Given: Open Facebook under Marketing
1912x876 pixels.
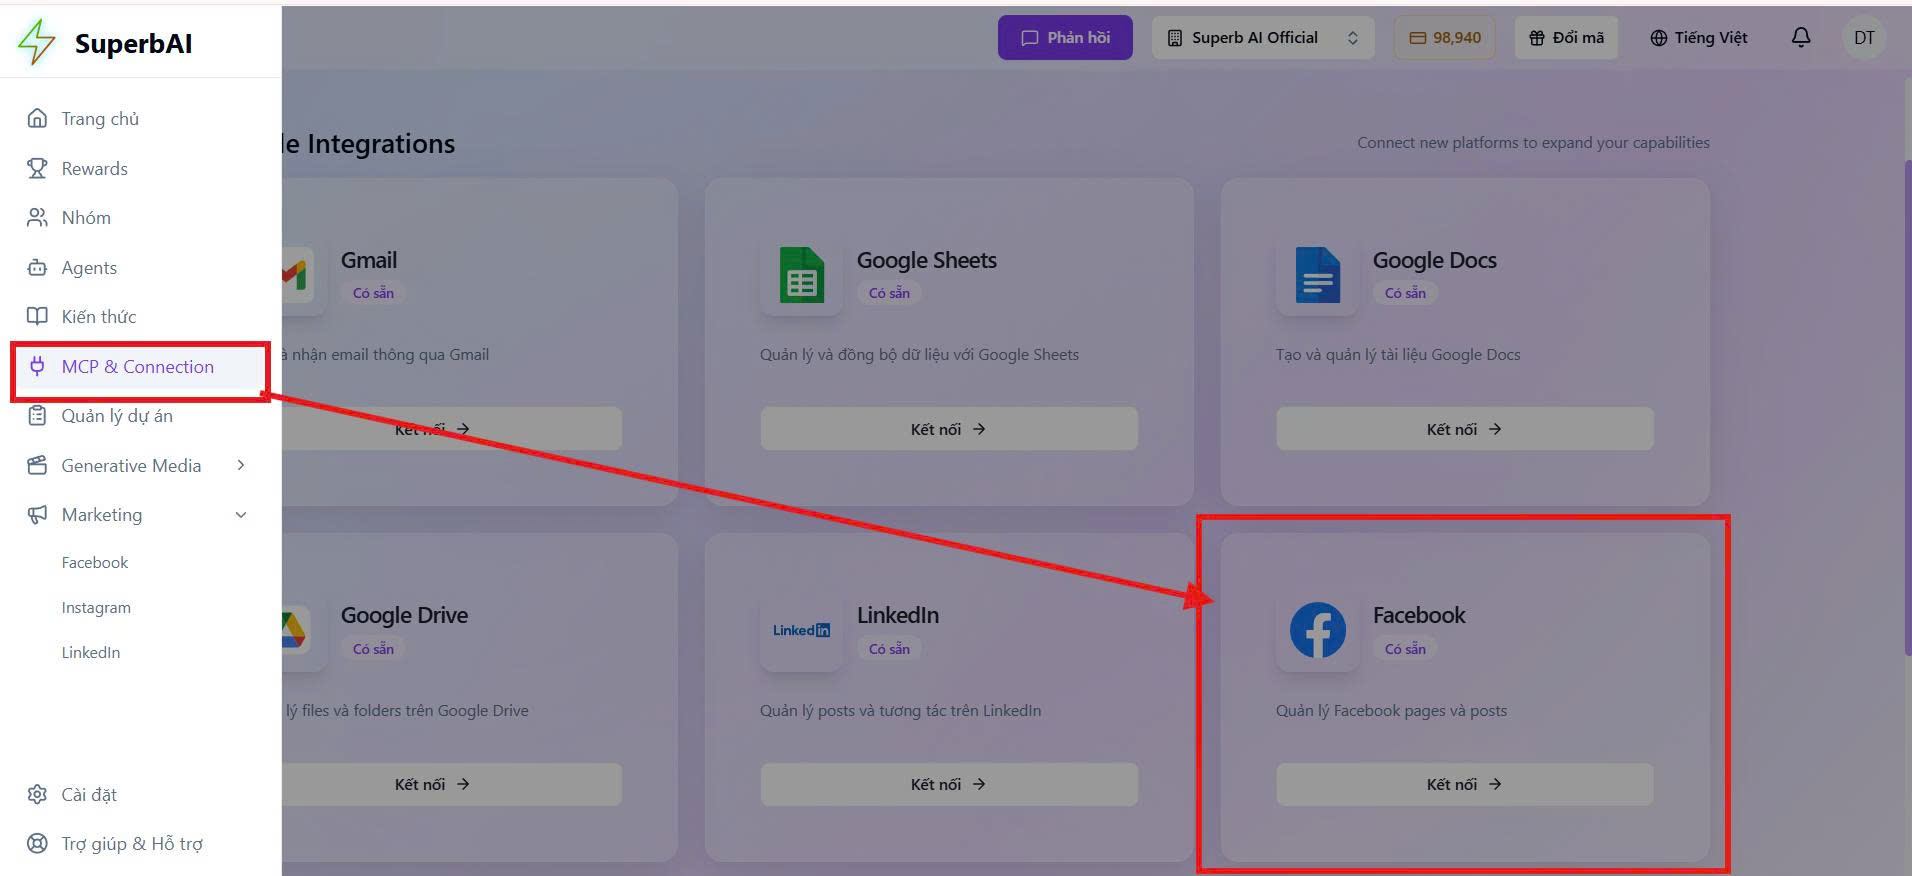Looking at the screenshot, I should tap(95, 562).
